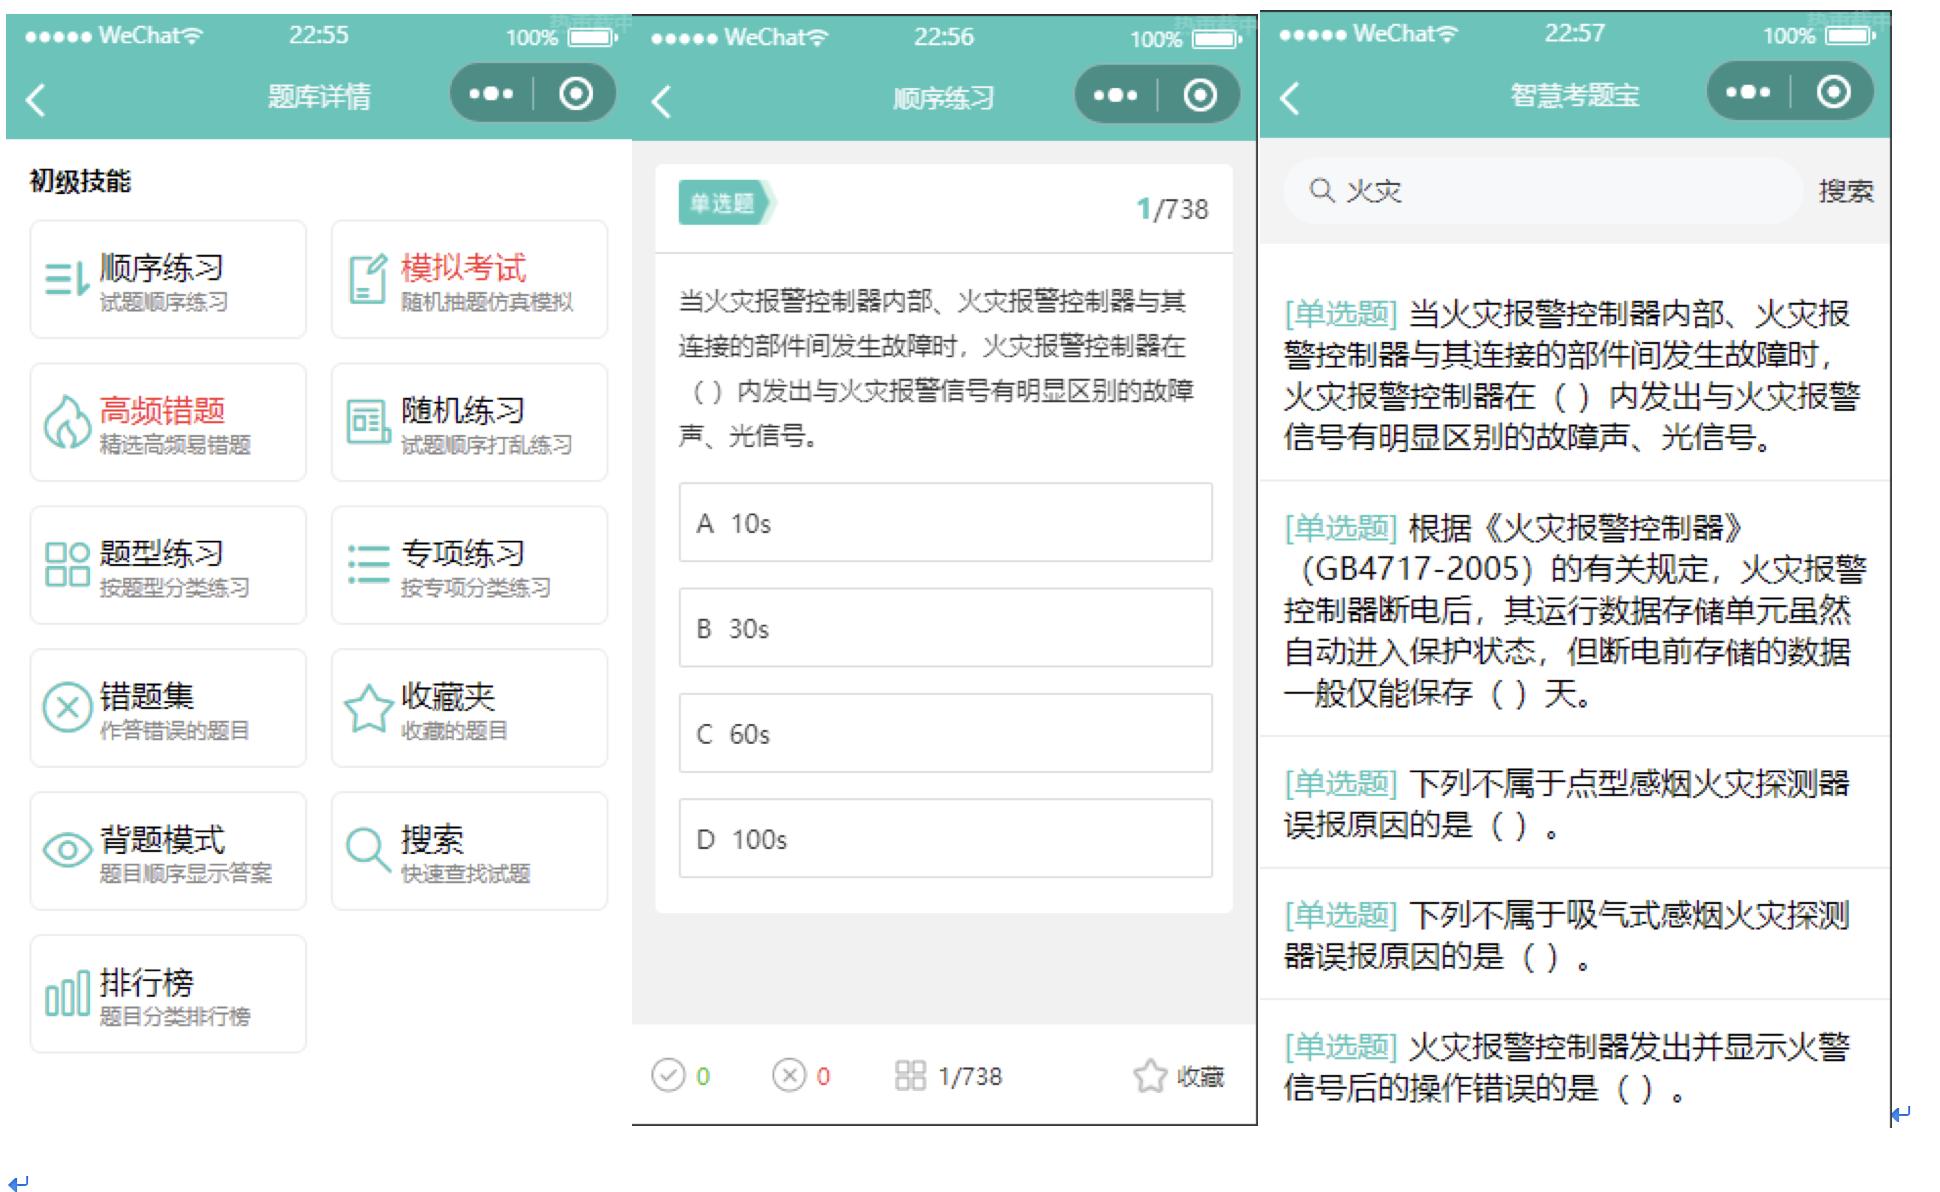Go back from 顺序练习 page
The height and width of the screenshot is (1192, 1940).
[659, 99]
